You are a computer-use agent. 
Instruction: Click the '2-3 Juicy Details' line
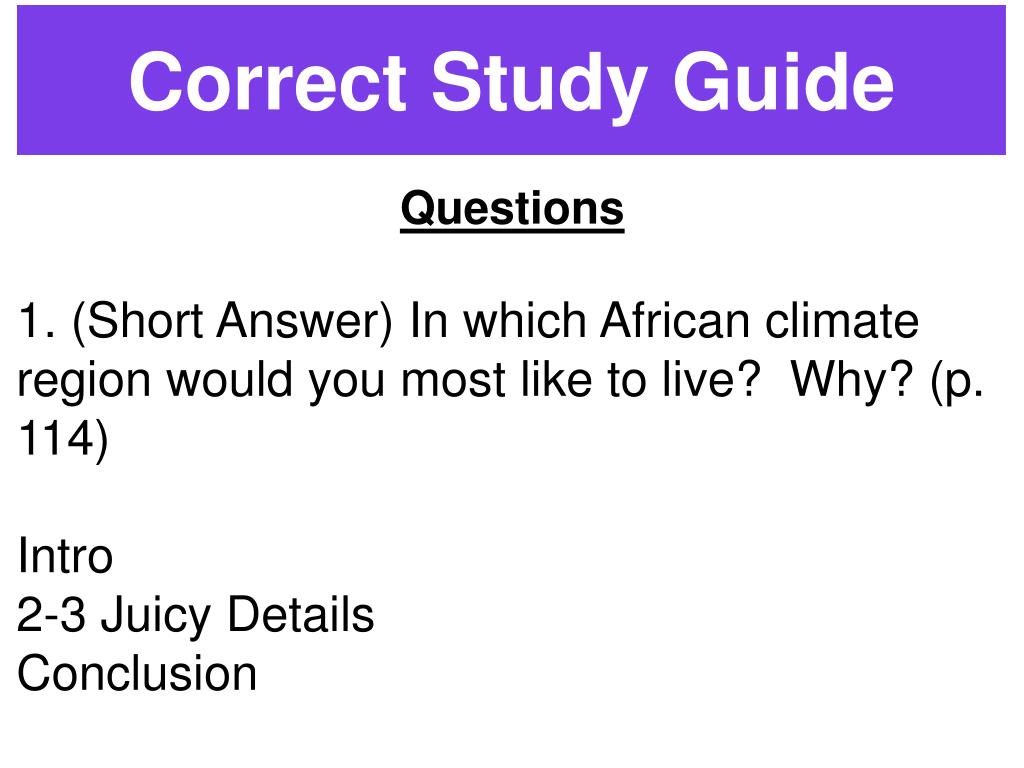tap(195, 616)
